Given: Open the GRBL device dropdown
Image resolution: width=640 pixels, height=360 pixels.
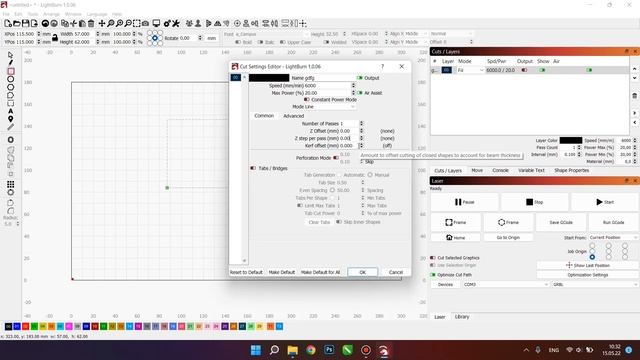Looking at the screenshot, I should pos(595,284).
